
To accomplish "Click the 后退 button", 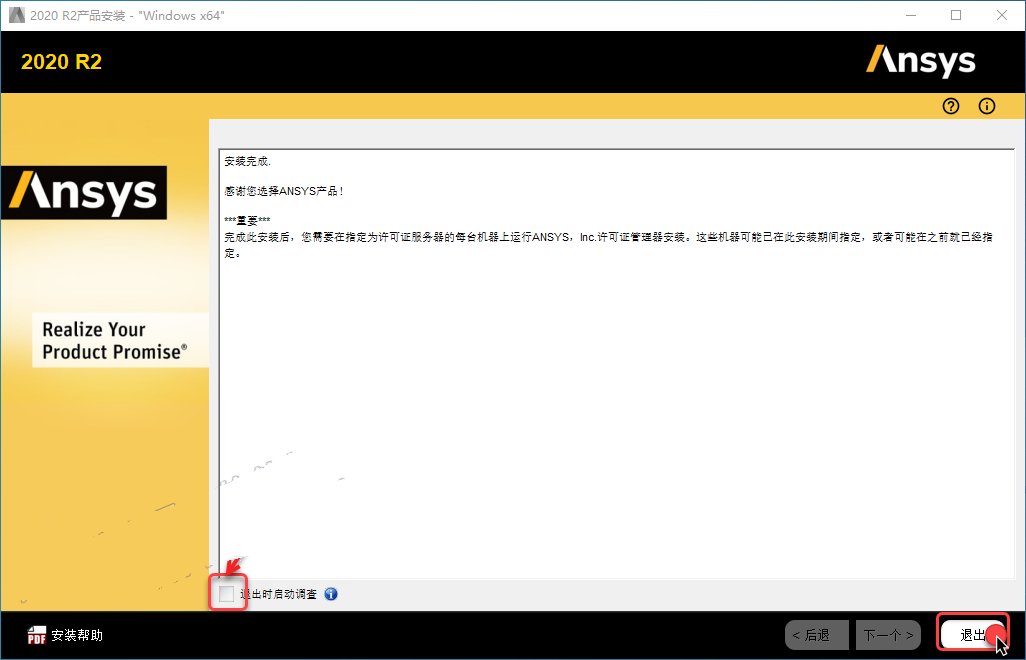I will [x=817, y=635].
